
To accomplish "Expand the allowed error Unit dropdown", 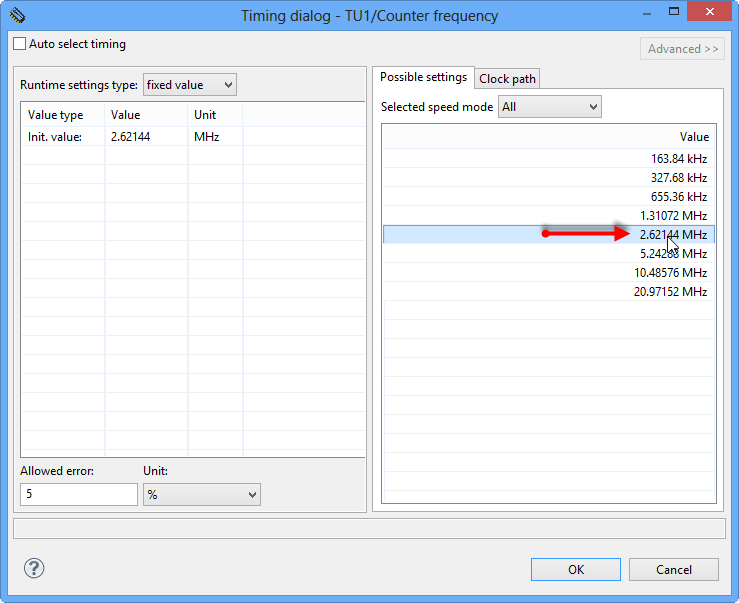I will click(201, 494).
